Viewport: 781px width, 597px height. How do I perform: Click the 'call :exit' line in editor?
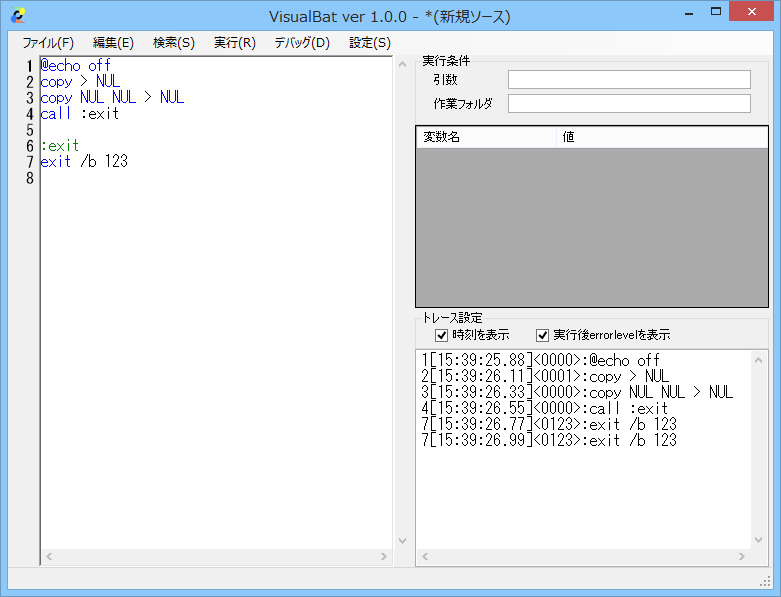(x=80, y=114)
